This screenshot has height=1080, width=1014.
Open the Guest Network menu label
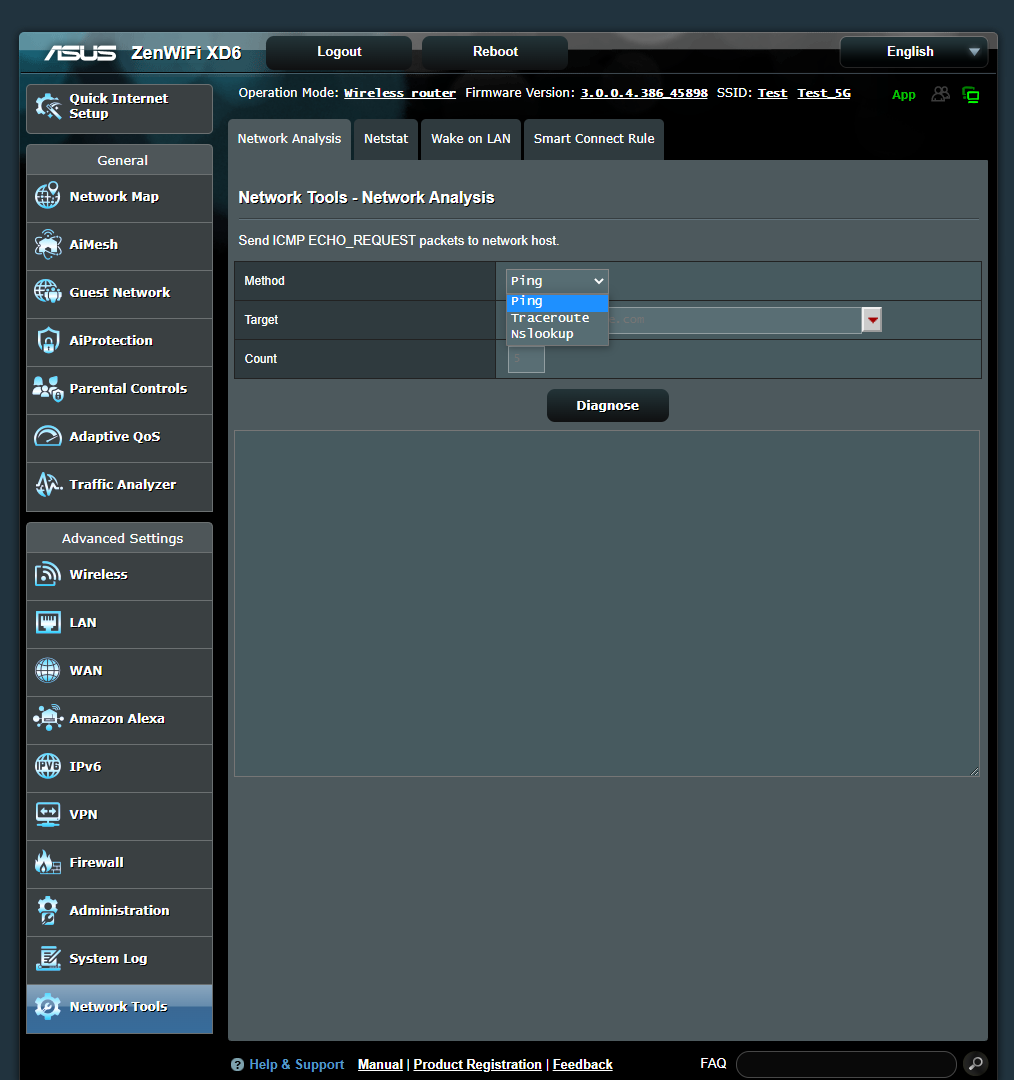pos(120,292)
